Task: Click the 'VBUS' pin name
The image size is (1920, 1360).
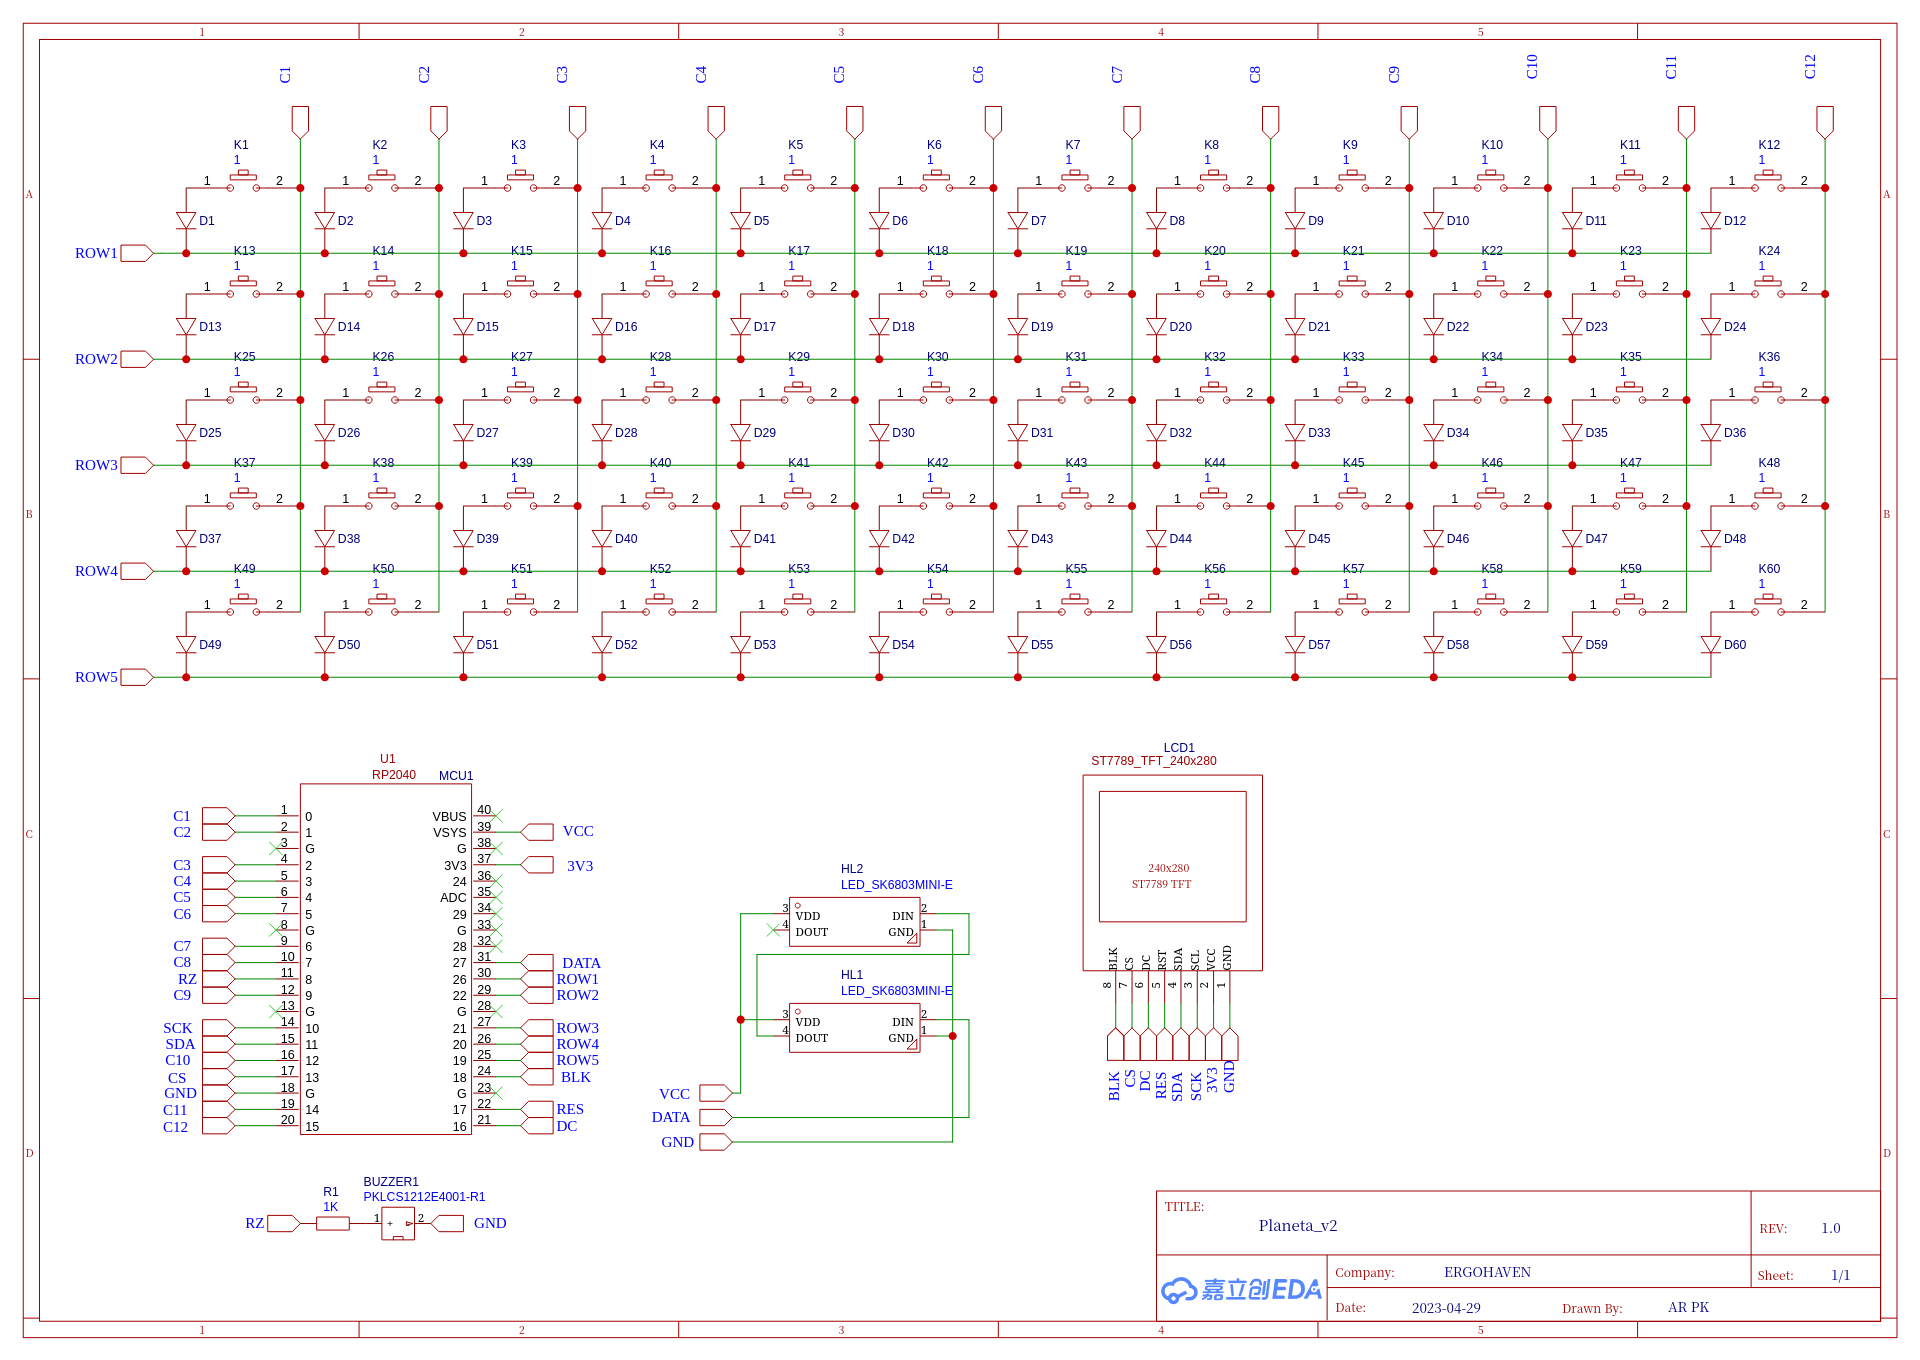Action: tap(449, 817)
